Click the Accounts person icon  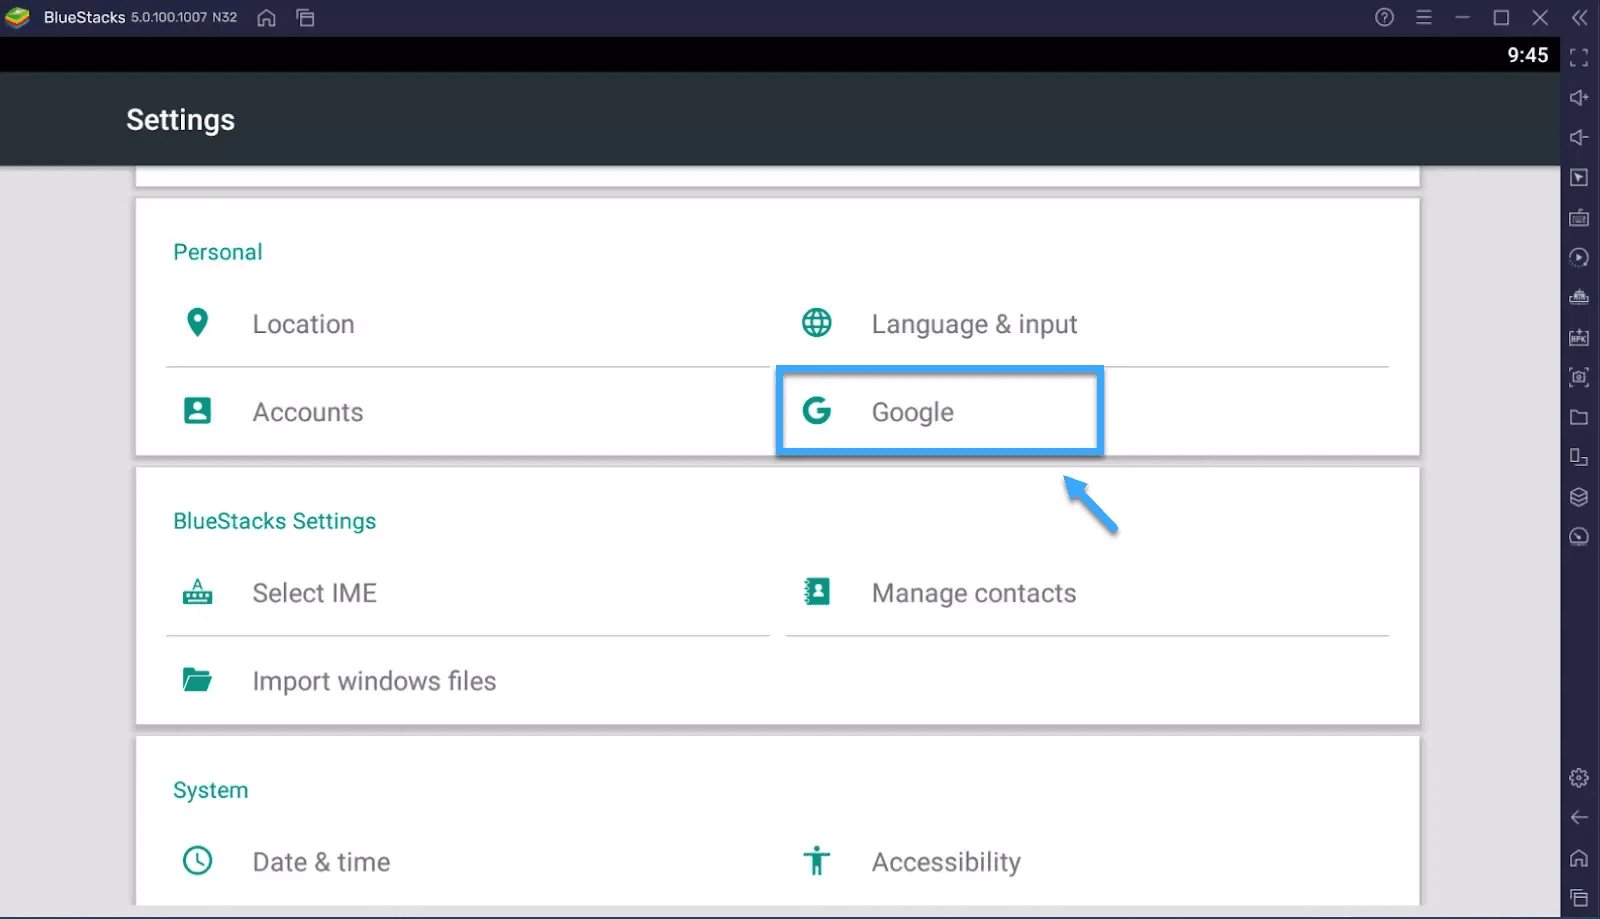(198, 411)
